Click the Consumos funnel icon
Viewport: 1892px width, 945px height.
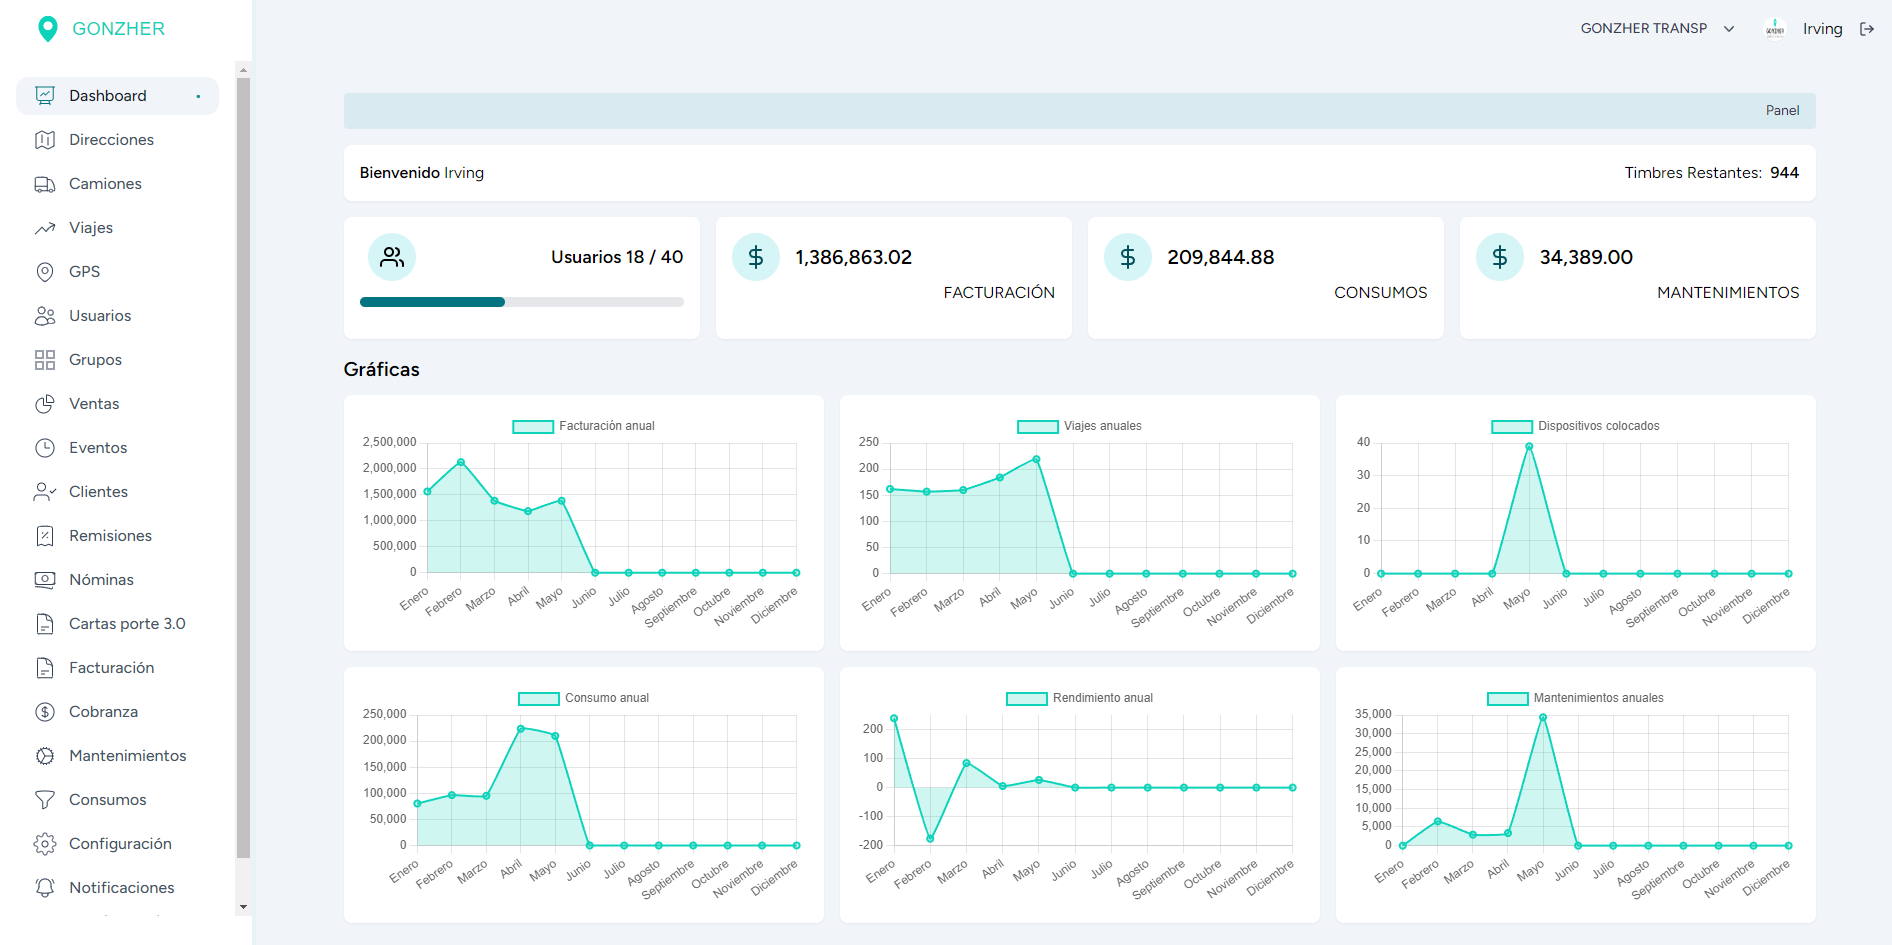click(x=45, y=800)
